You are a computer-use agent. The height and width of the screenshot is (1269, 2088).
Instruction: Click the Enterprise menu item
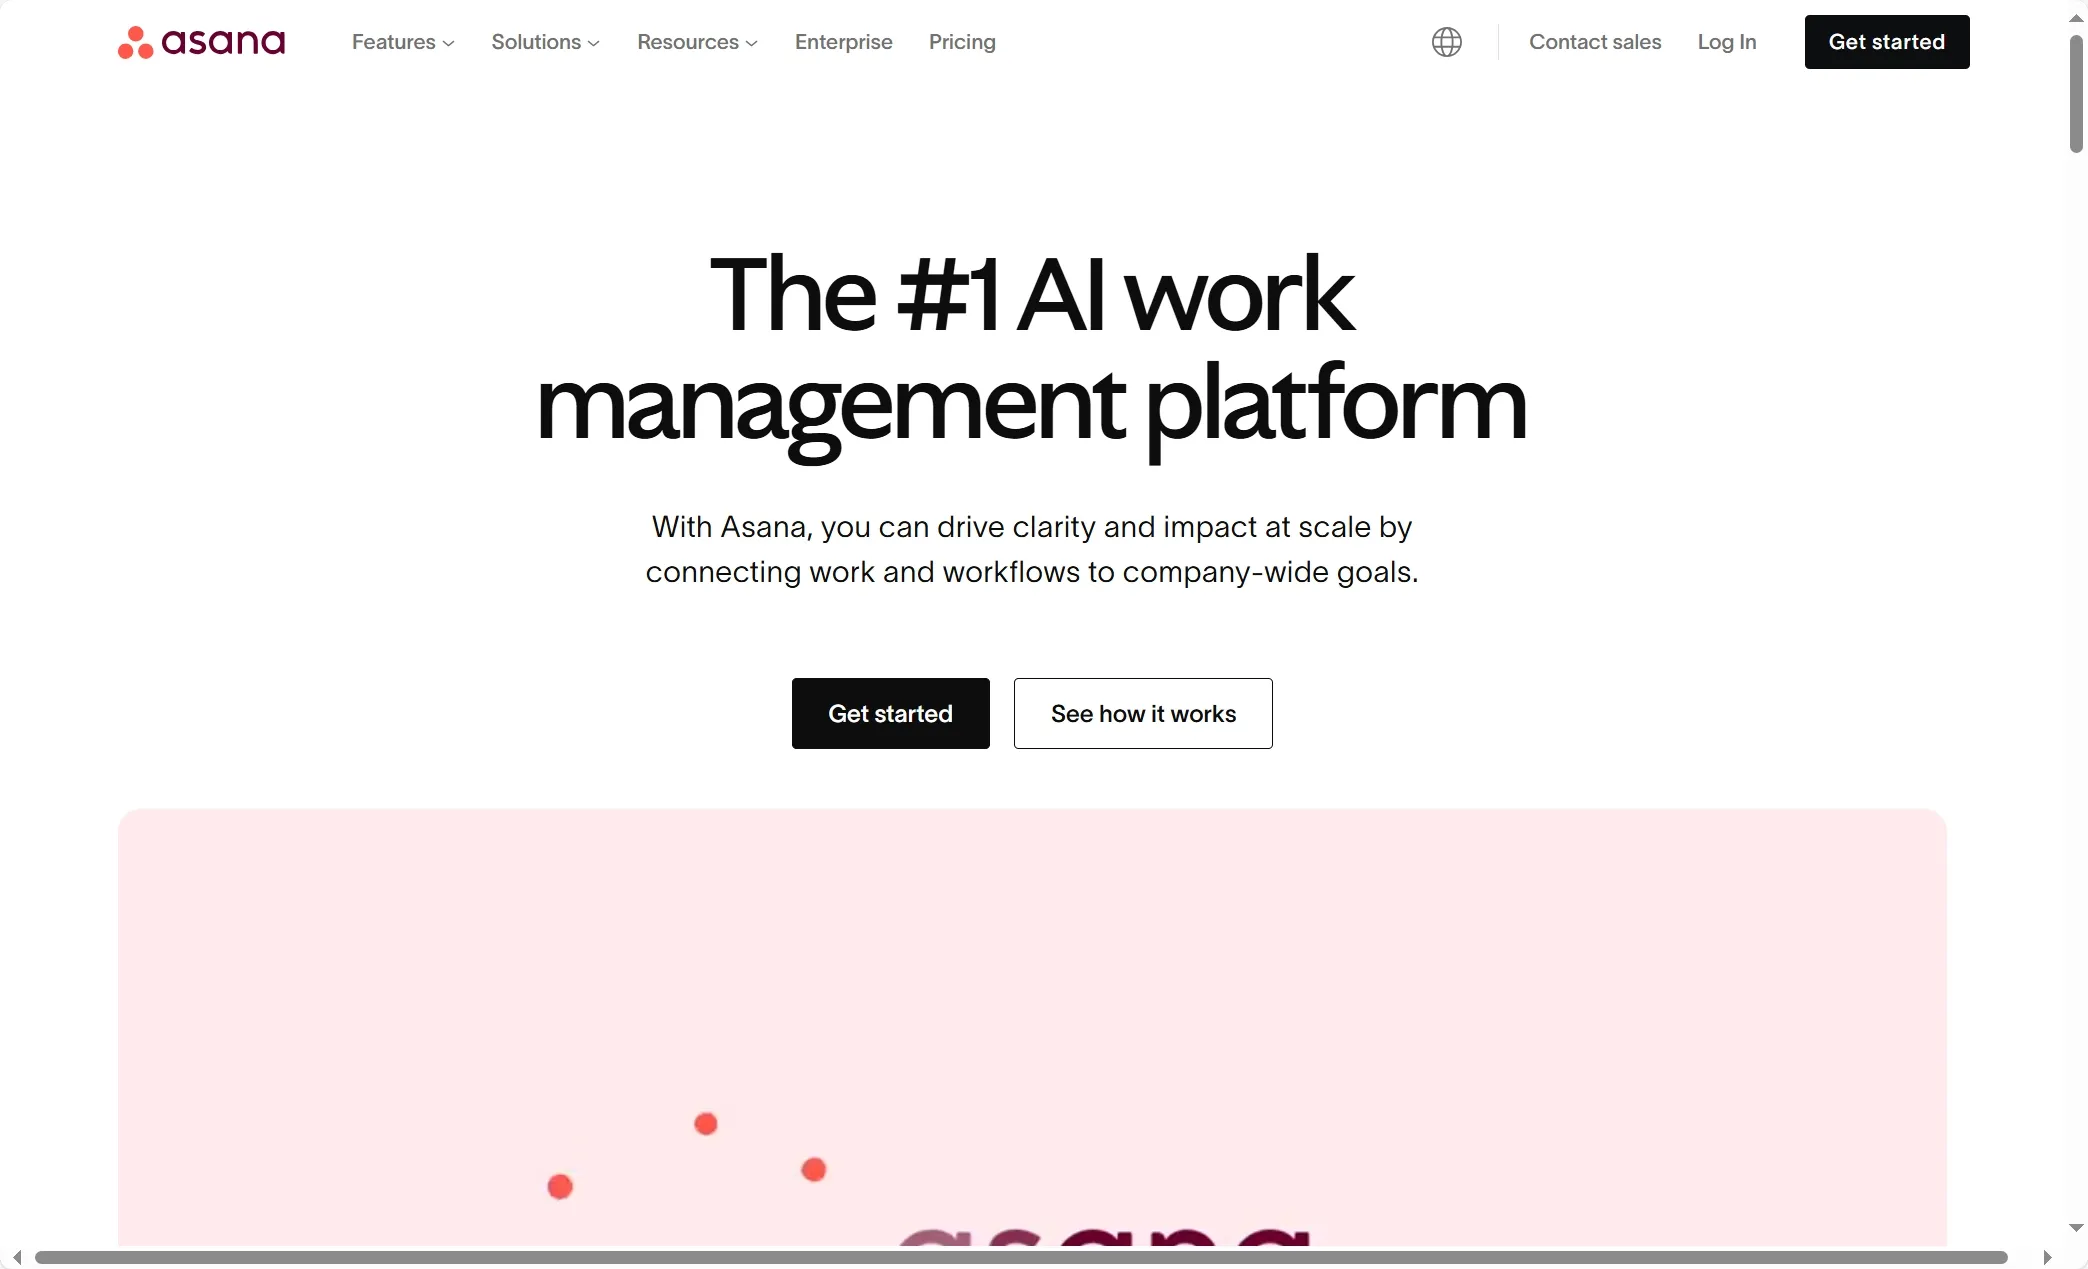click(843, 42)
